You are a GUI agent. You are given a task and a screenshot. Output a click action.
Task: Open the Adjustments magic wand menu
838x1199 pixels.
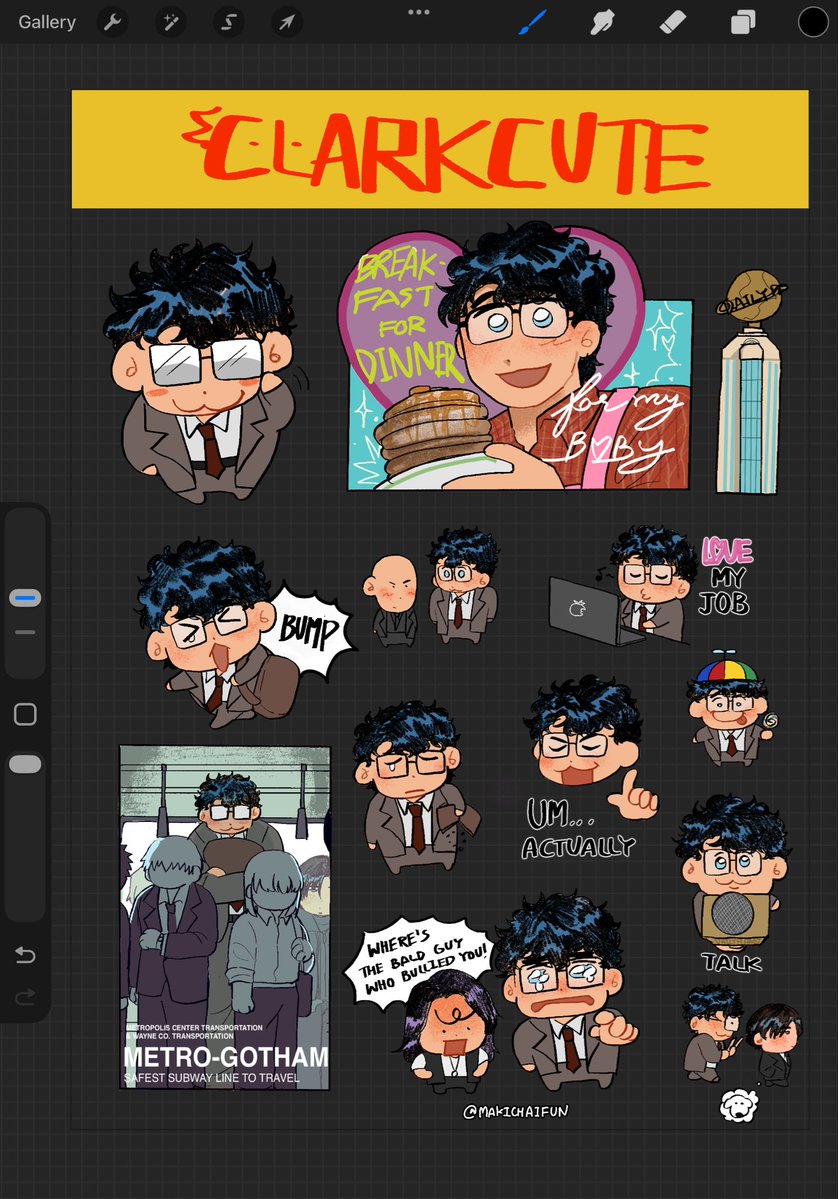click(x=171, y=22)
